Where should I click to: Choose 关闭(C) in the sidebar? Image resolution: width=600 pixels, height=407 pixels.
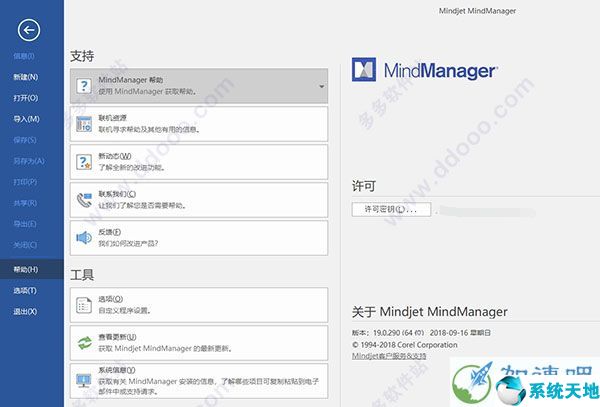(x=25, y=245)
